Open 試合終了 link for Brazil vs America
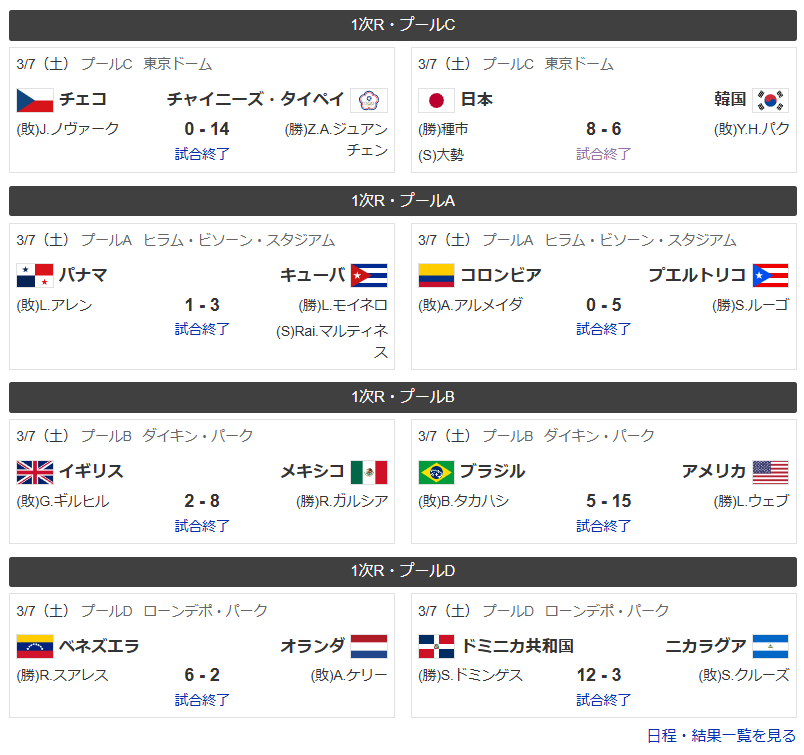This screenshot has width=804, height=755. tap(603, 525)
